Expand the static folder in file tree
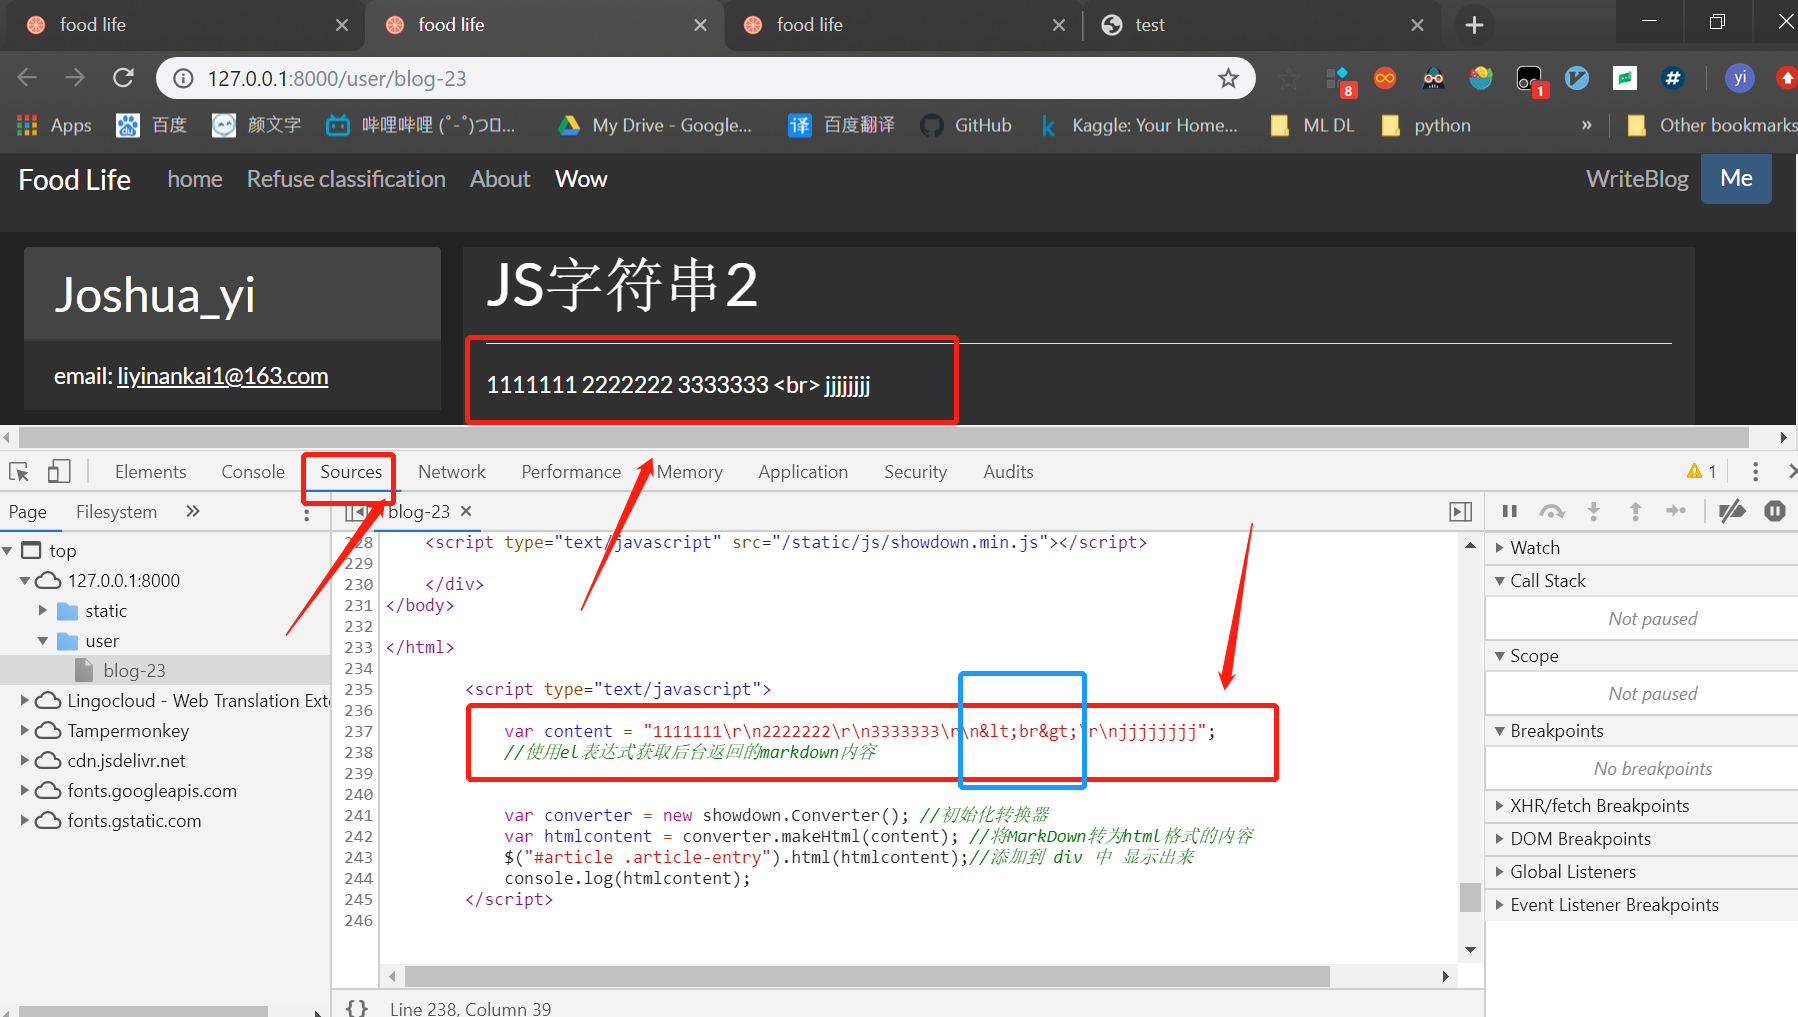Screen dimensions: 1798x1017 [x=43, y=610]
